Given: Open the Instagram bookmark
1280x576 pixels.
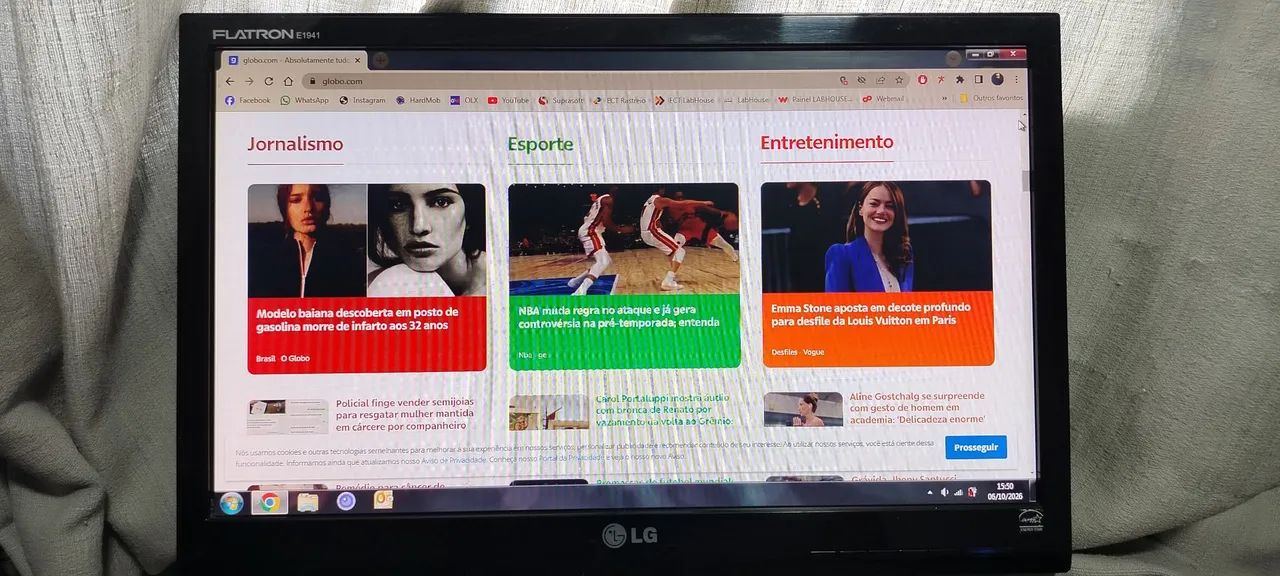Looking at the screenshot, I should click(362, 100).
